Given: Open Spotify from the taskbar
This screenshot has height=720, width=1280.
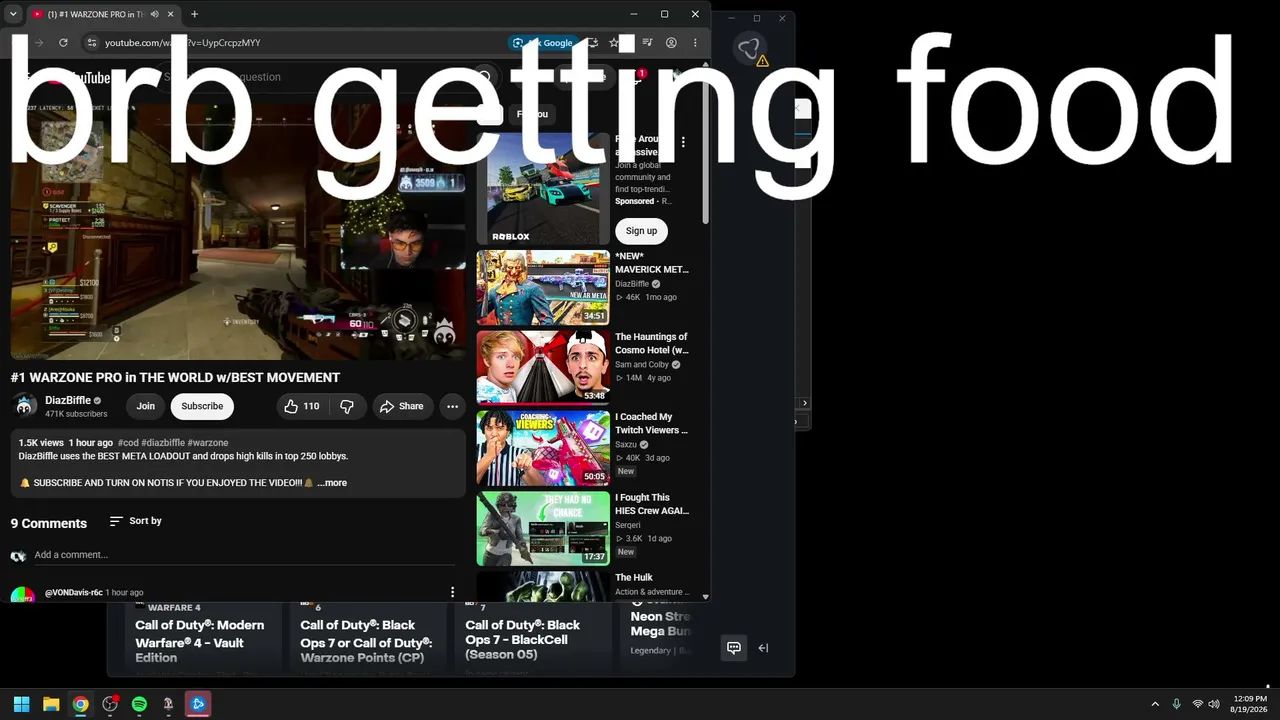Looking at the screenshot, I should (x=139, y=704).
